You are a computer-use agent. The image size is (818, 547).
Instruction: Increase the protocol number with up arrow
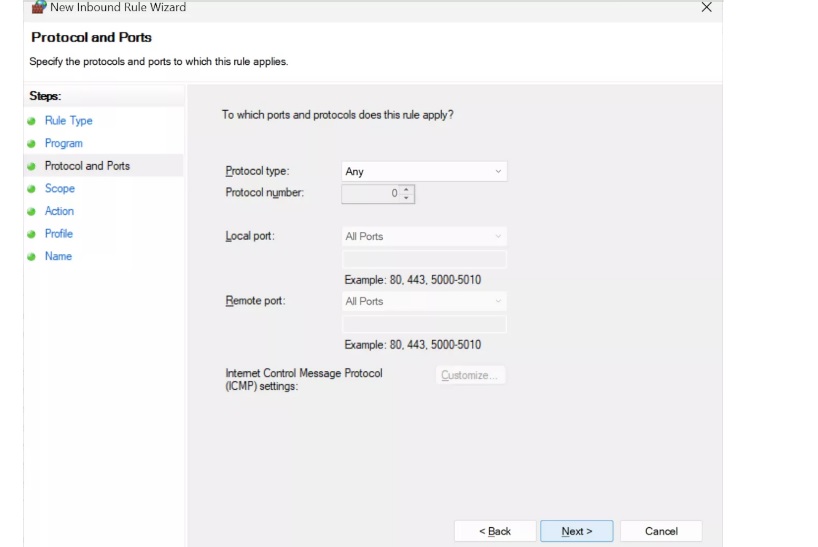[406, 189]
